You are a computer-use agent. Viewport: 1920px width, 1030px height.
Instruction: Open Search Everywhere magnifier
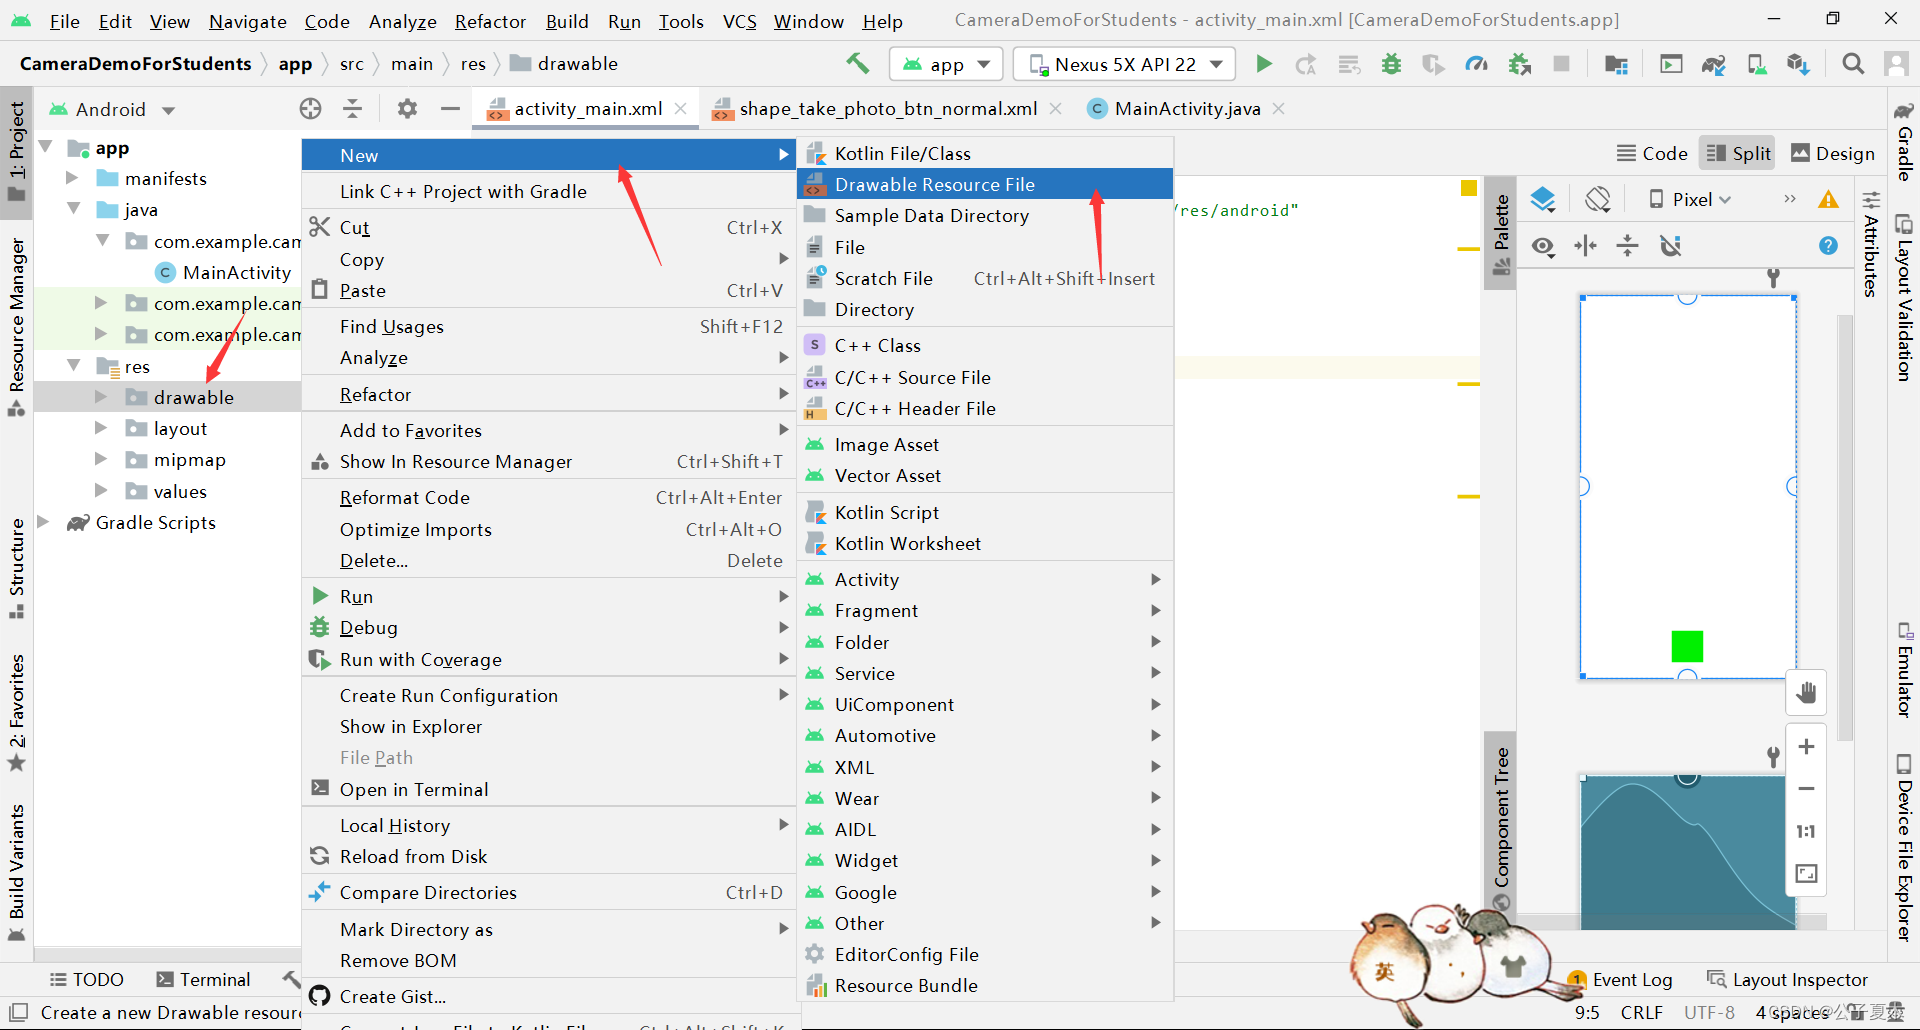(x=1853, y=63)
